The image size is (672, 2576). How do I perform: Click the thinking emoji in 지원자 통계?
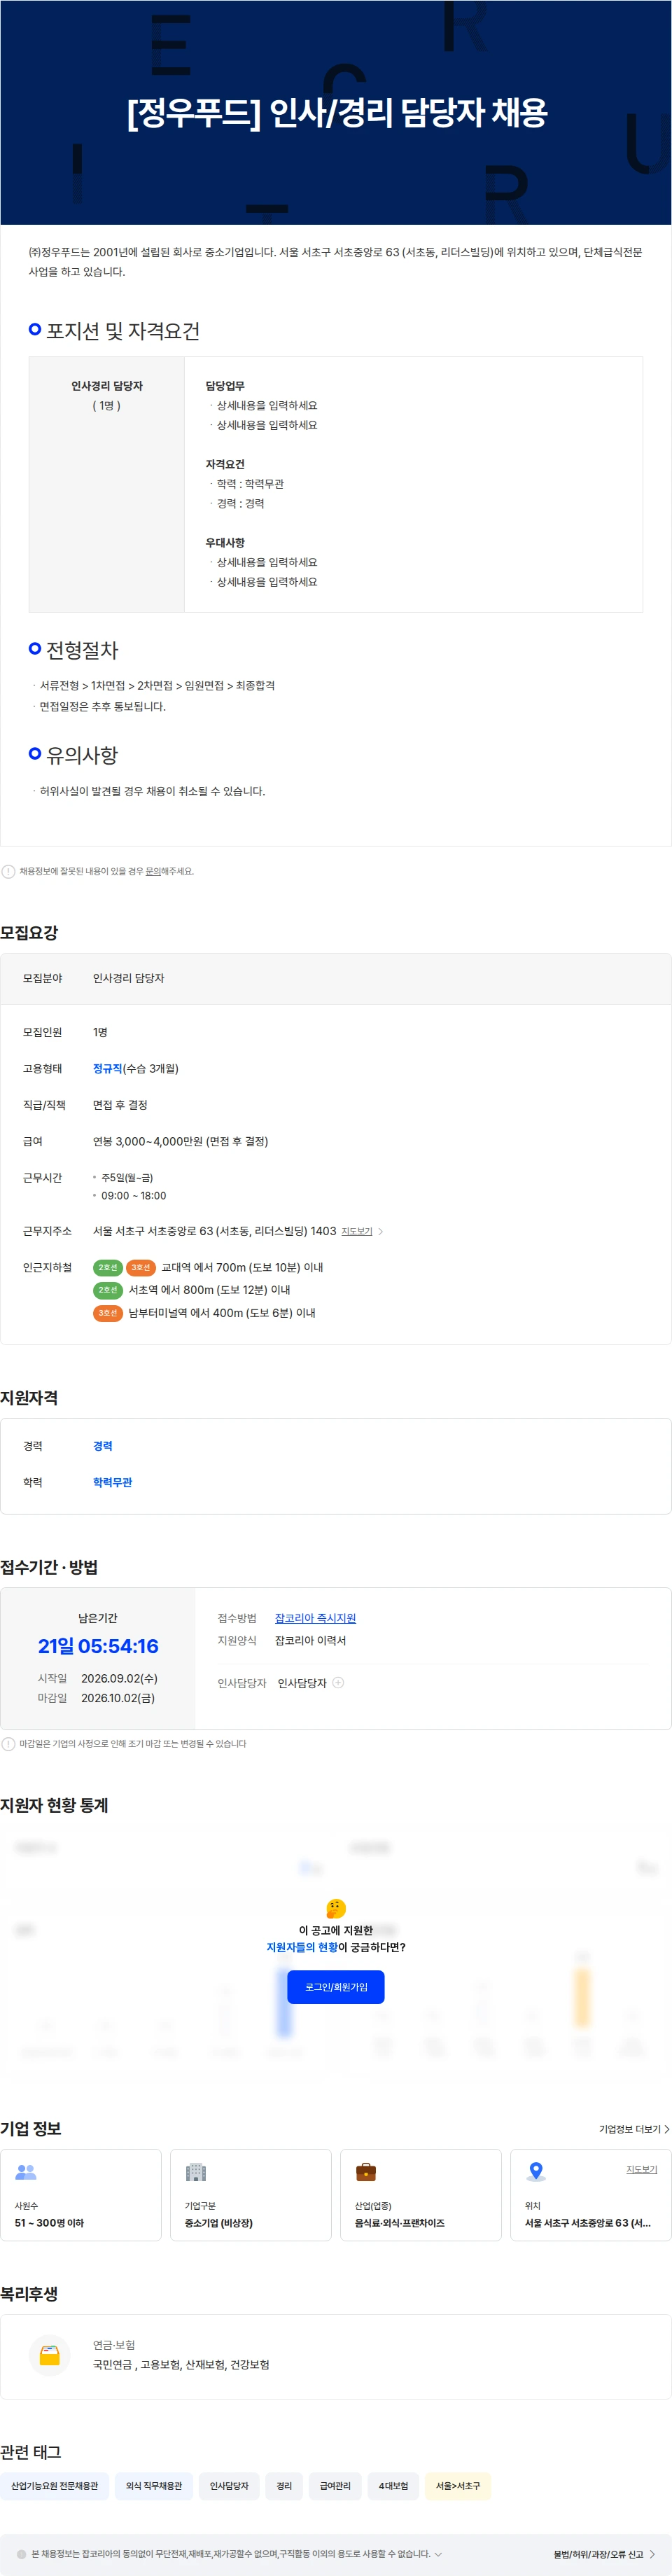click(x=336, y=1908)
